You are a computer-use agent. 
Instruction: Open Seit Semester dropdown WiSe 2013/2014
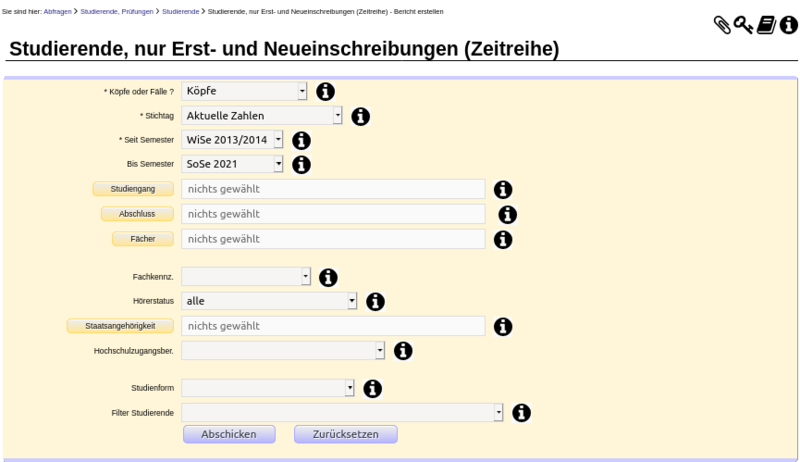[x=232, y=140]
